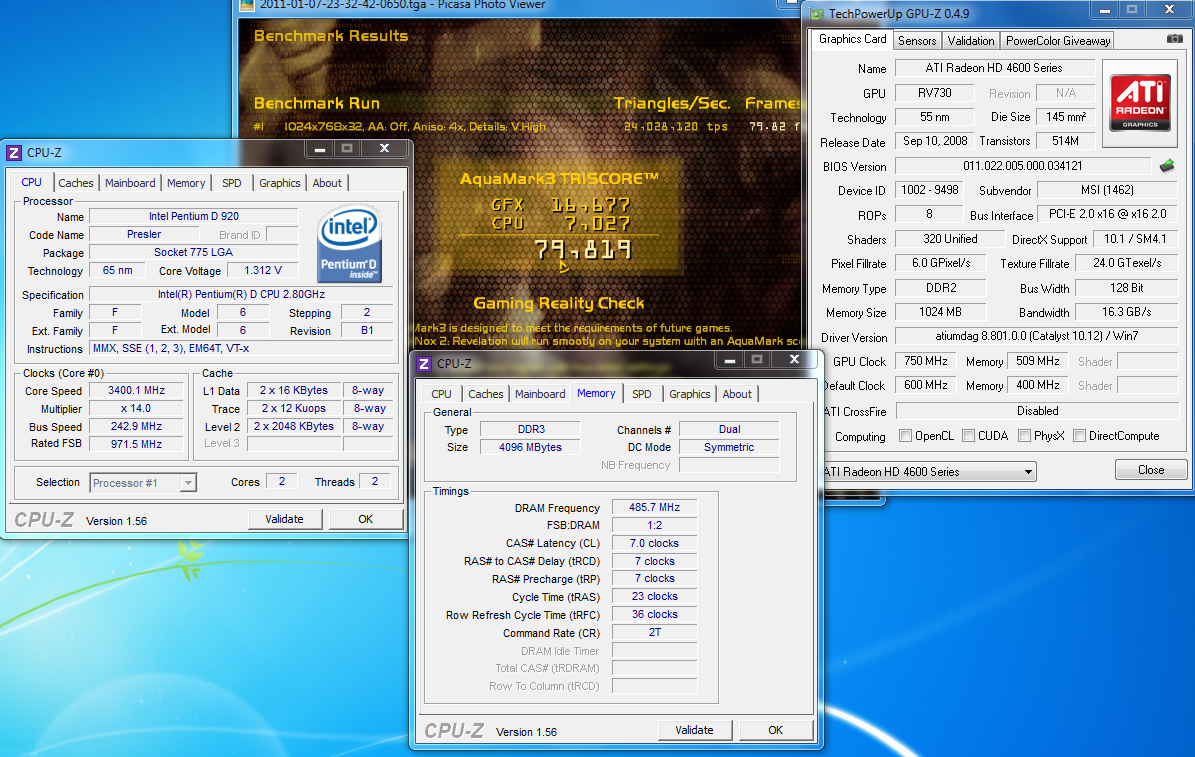This screenshot has width=1195, height=757.
Task: Select the Graphics Card tab in GPU-Z
Action: pos(853,40)
